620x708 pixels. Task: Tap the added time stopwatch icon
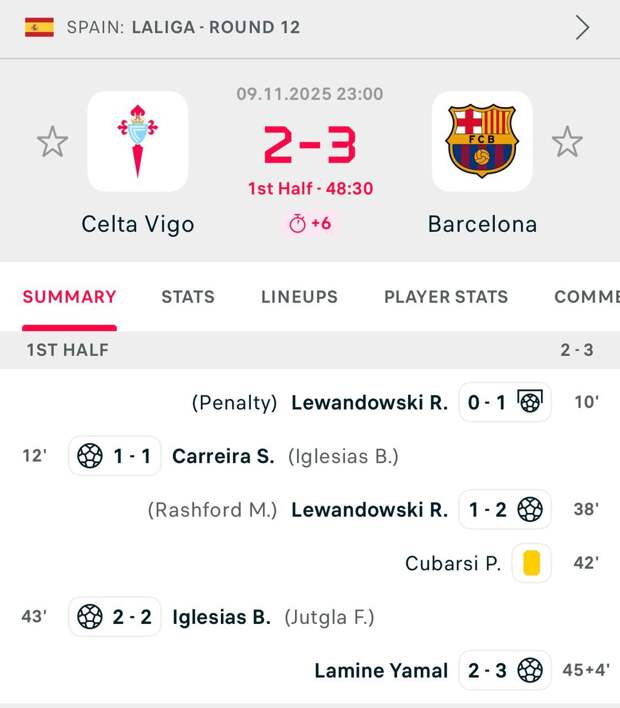[297, 224]
